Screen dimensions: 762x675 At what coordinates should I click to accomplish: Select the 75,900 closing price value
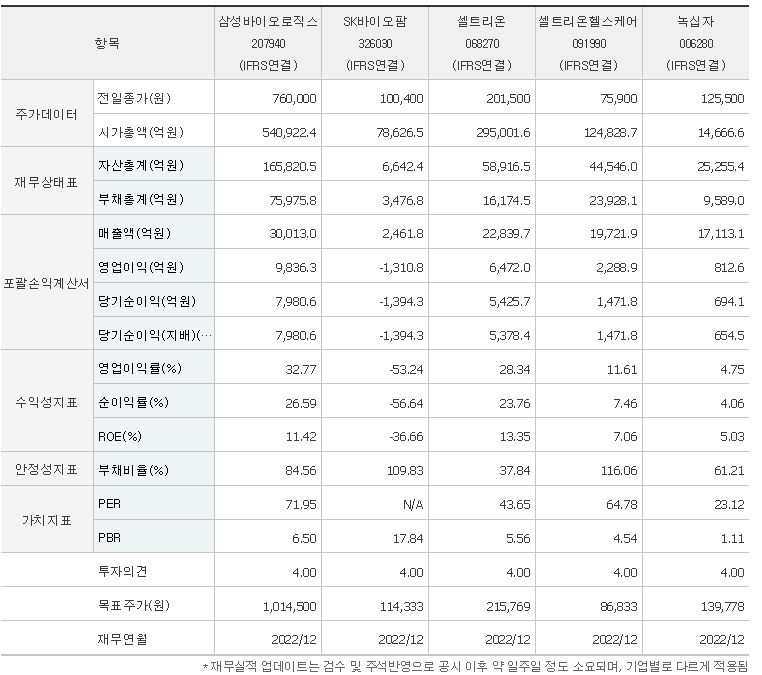pos(619,99)
